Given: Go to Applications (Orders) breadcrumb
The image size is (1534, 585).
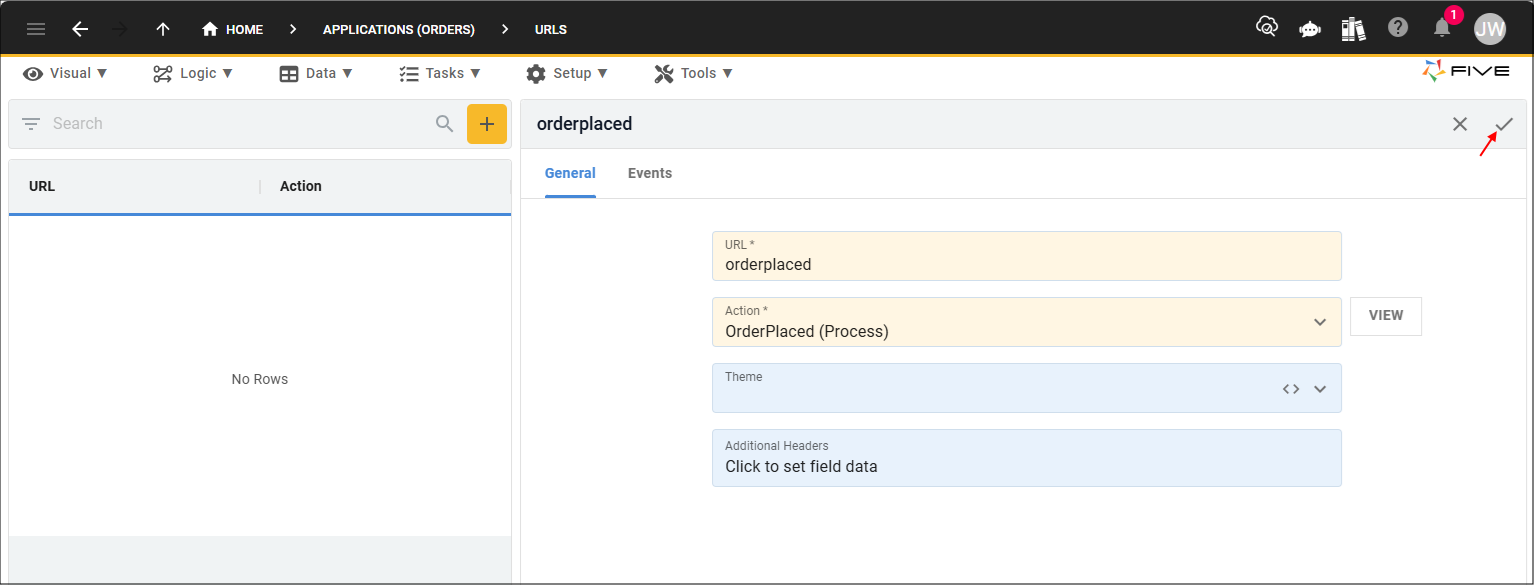Looking at the screenshot, I should (399, 30).
